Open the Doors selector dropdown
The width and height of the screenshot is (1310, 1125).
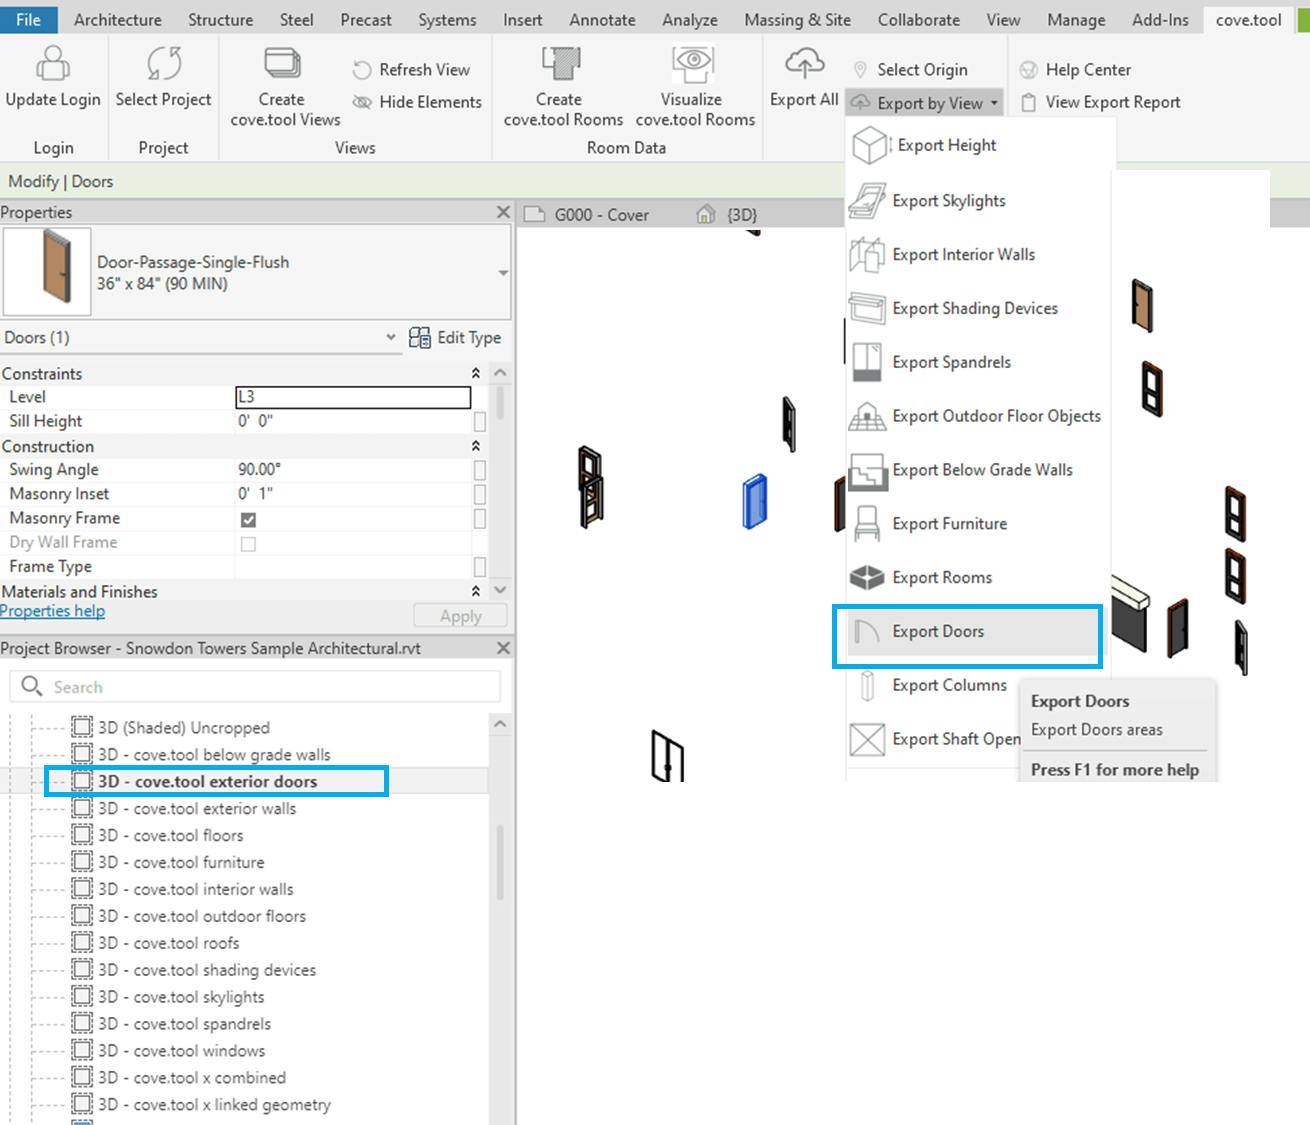391,337
